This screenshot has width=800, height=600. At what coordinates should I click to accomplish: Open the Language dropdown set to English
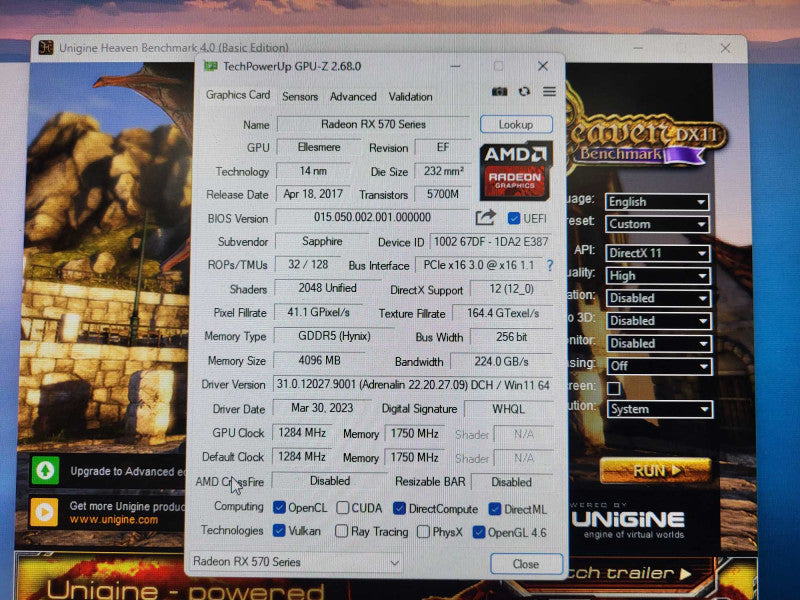657,202
